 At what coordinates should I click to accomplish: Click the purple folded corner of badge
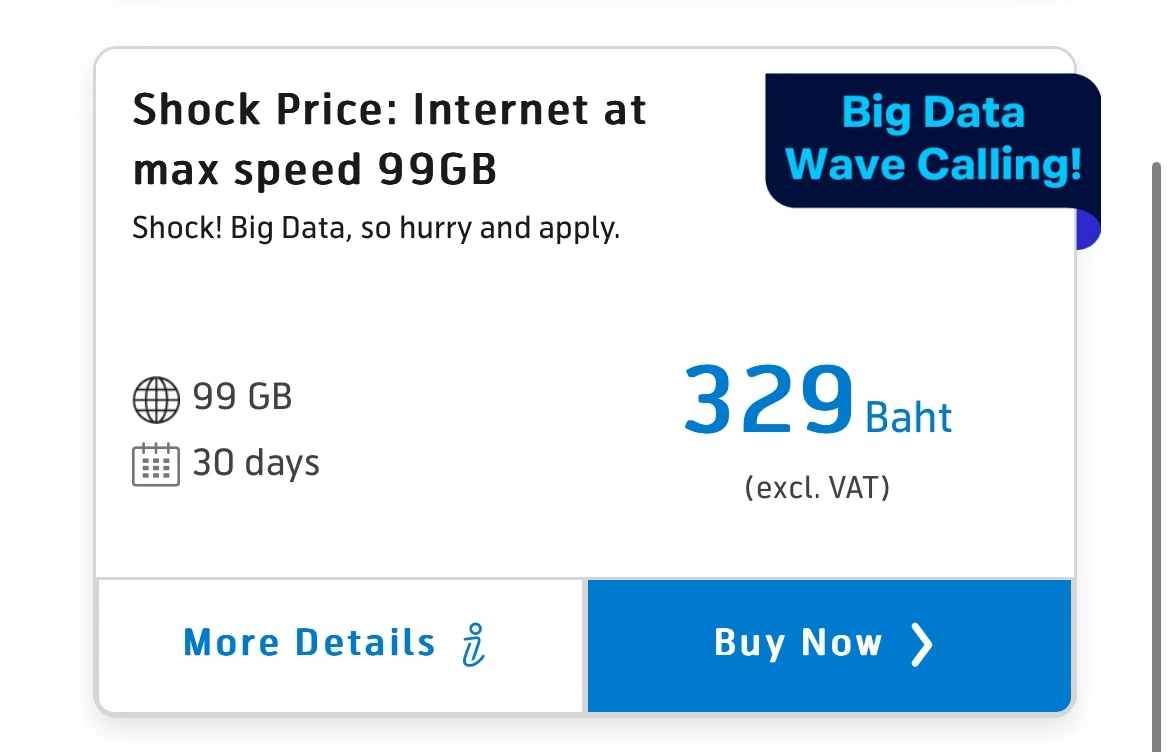coord(1088,231)
